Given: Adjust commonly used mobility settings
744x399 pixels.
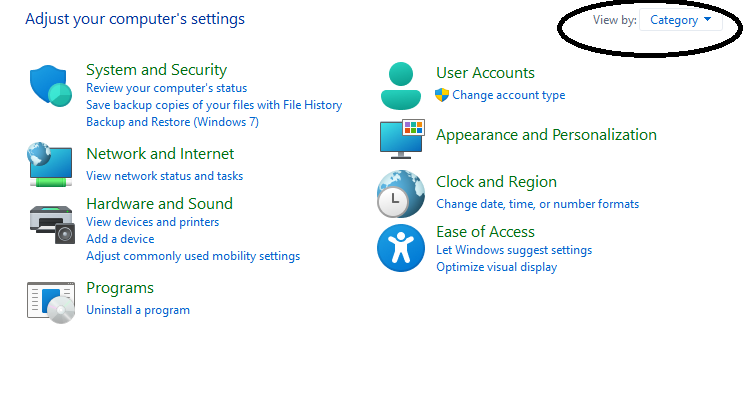Looking at the screenshot, I should tap(193, 256).
